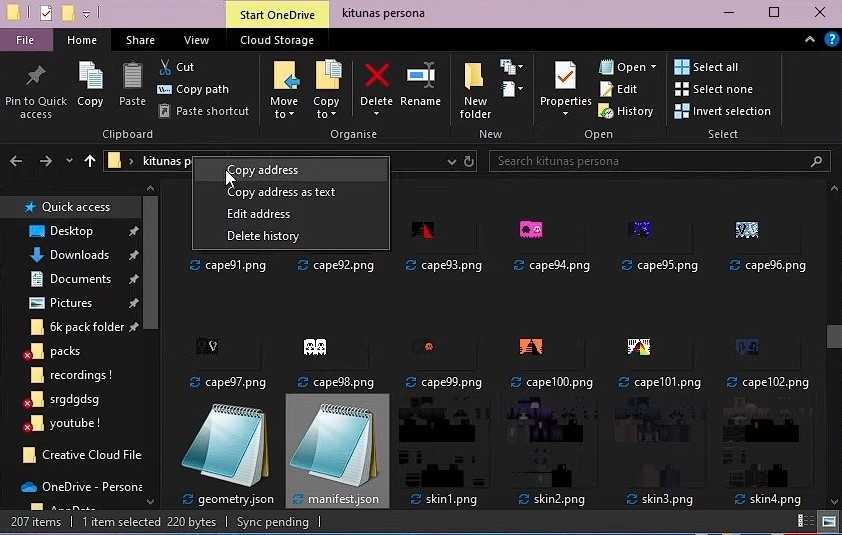Click Invert selection
Image resolution: width=842 pixels, height=535 pixels.
(722, 111)
